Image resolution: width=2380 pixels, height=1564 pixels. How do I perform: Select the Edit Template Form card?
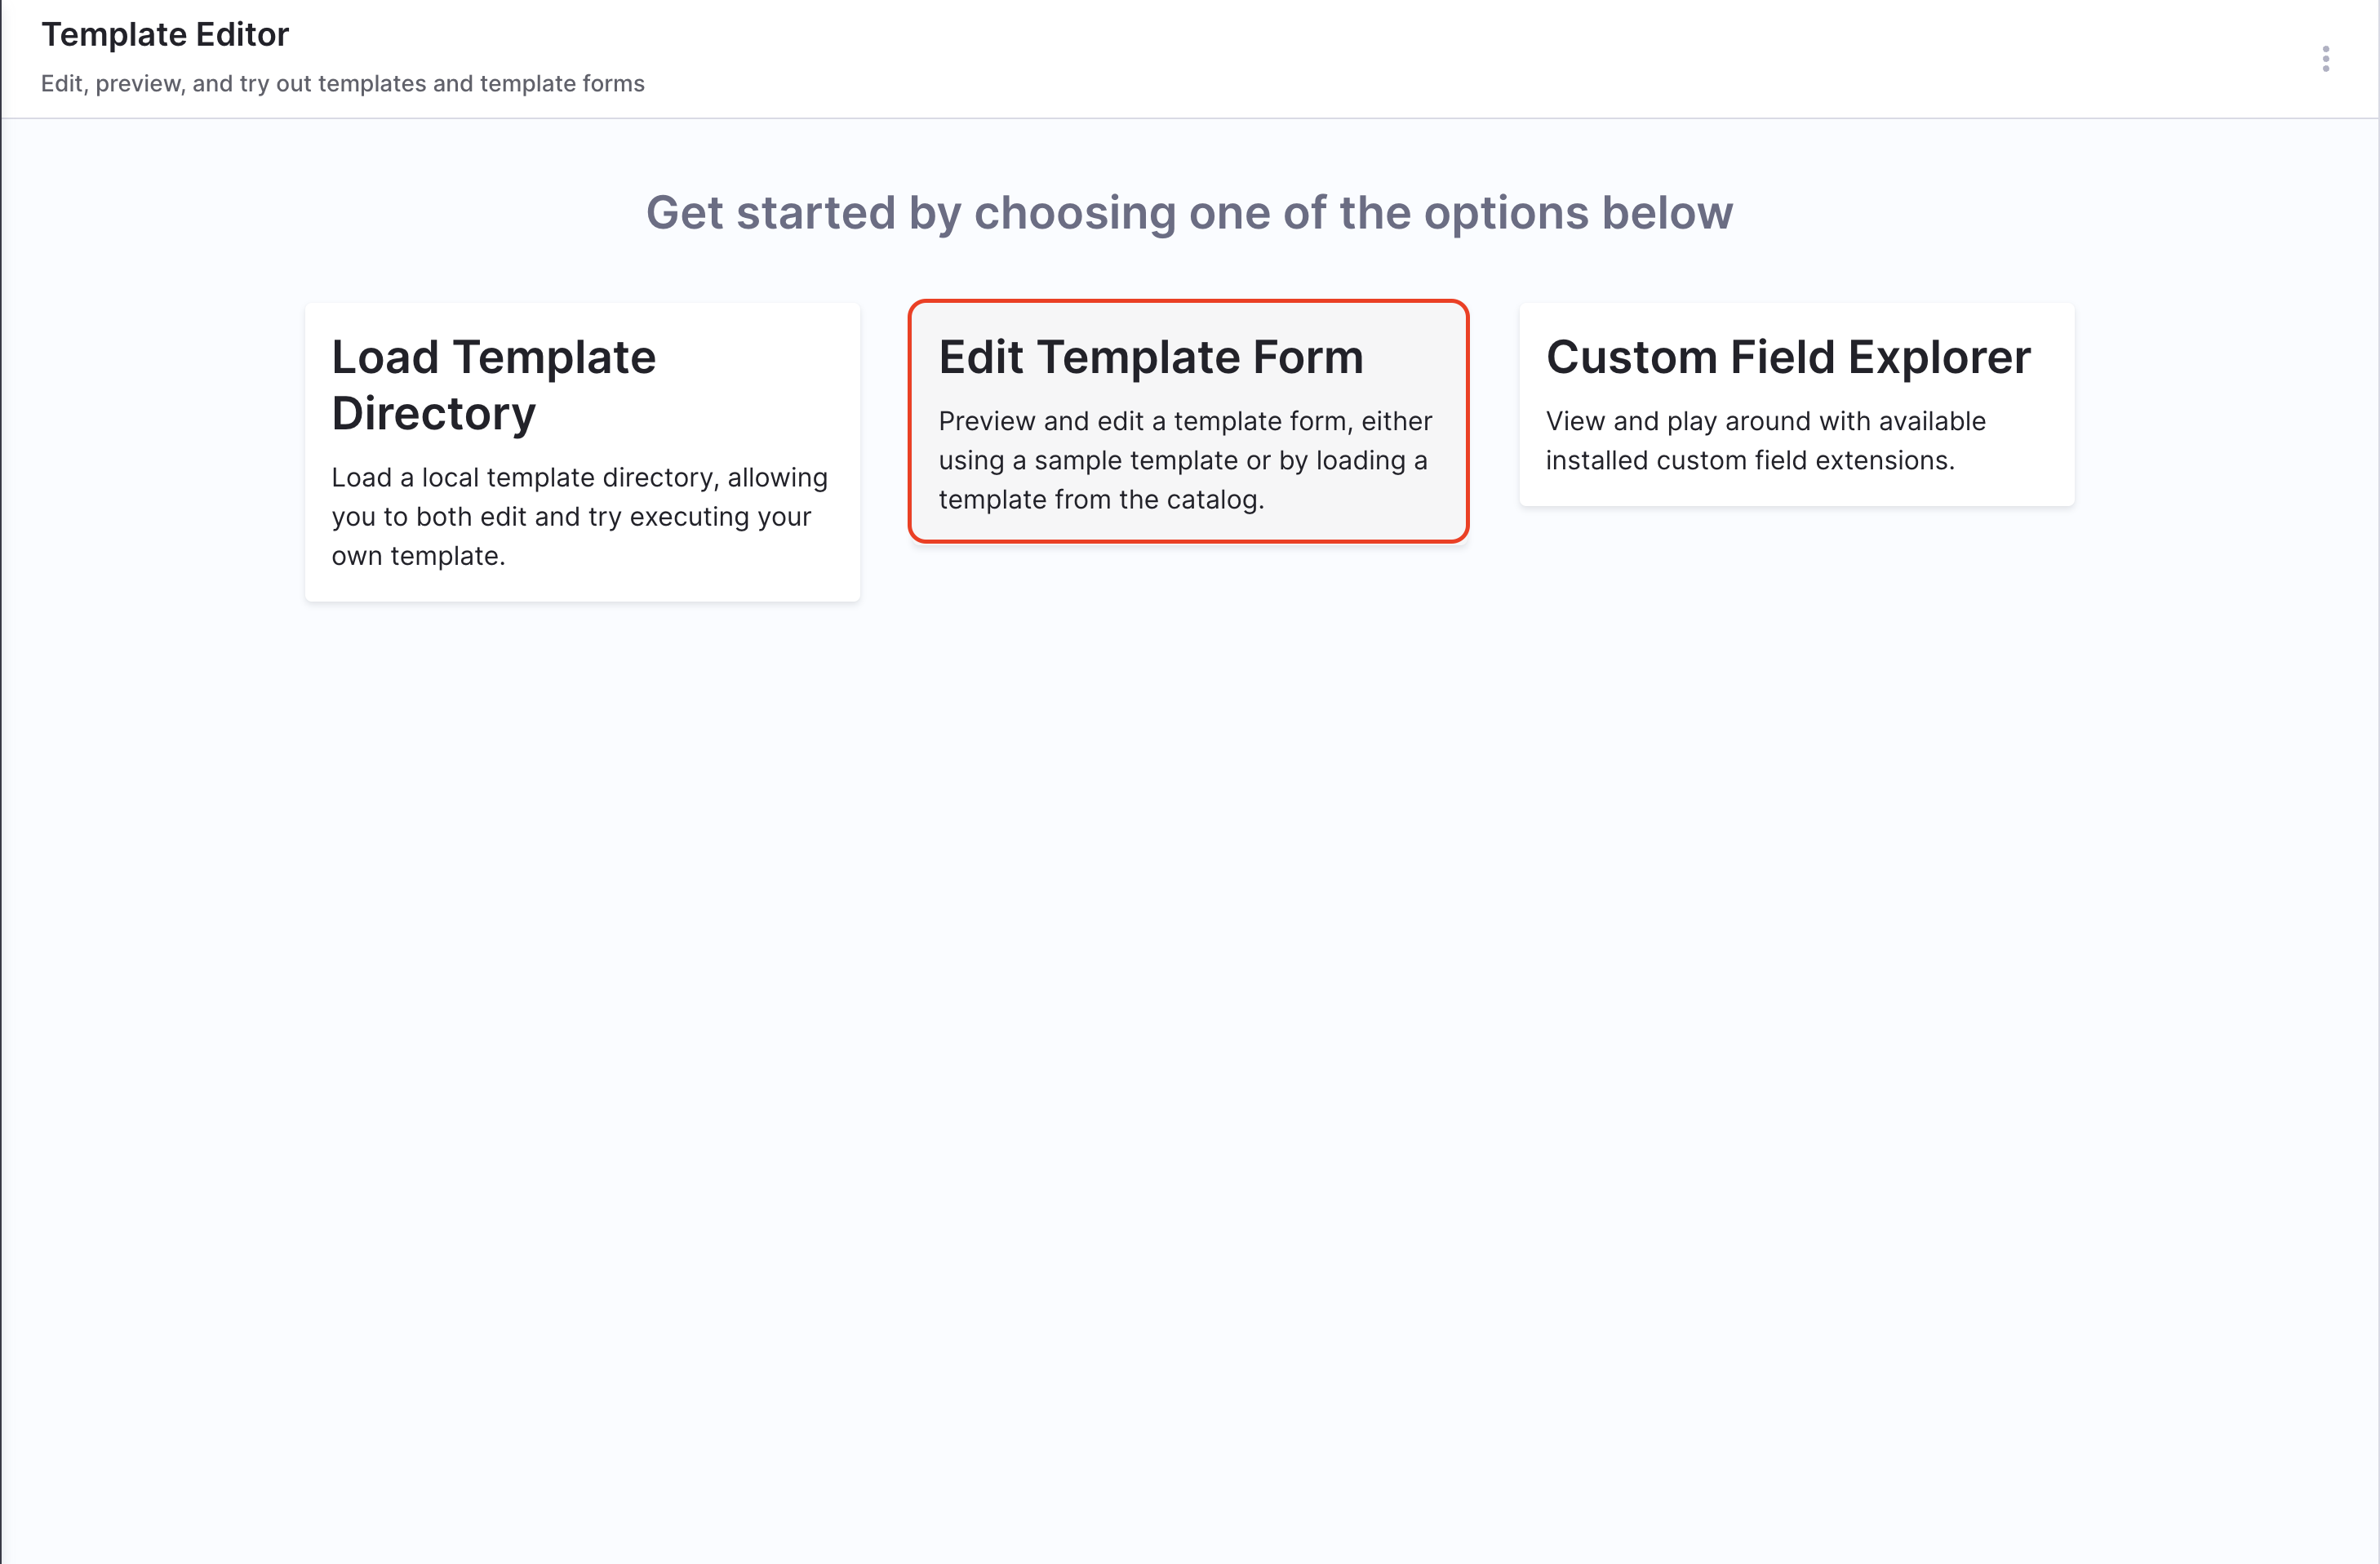(1187, 421)
